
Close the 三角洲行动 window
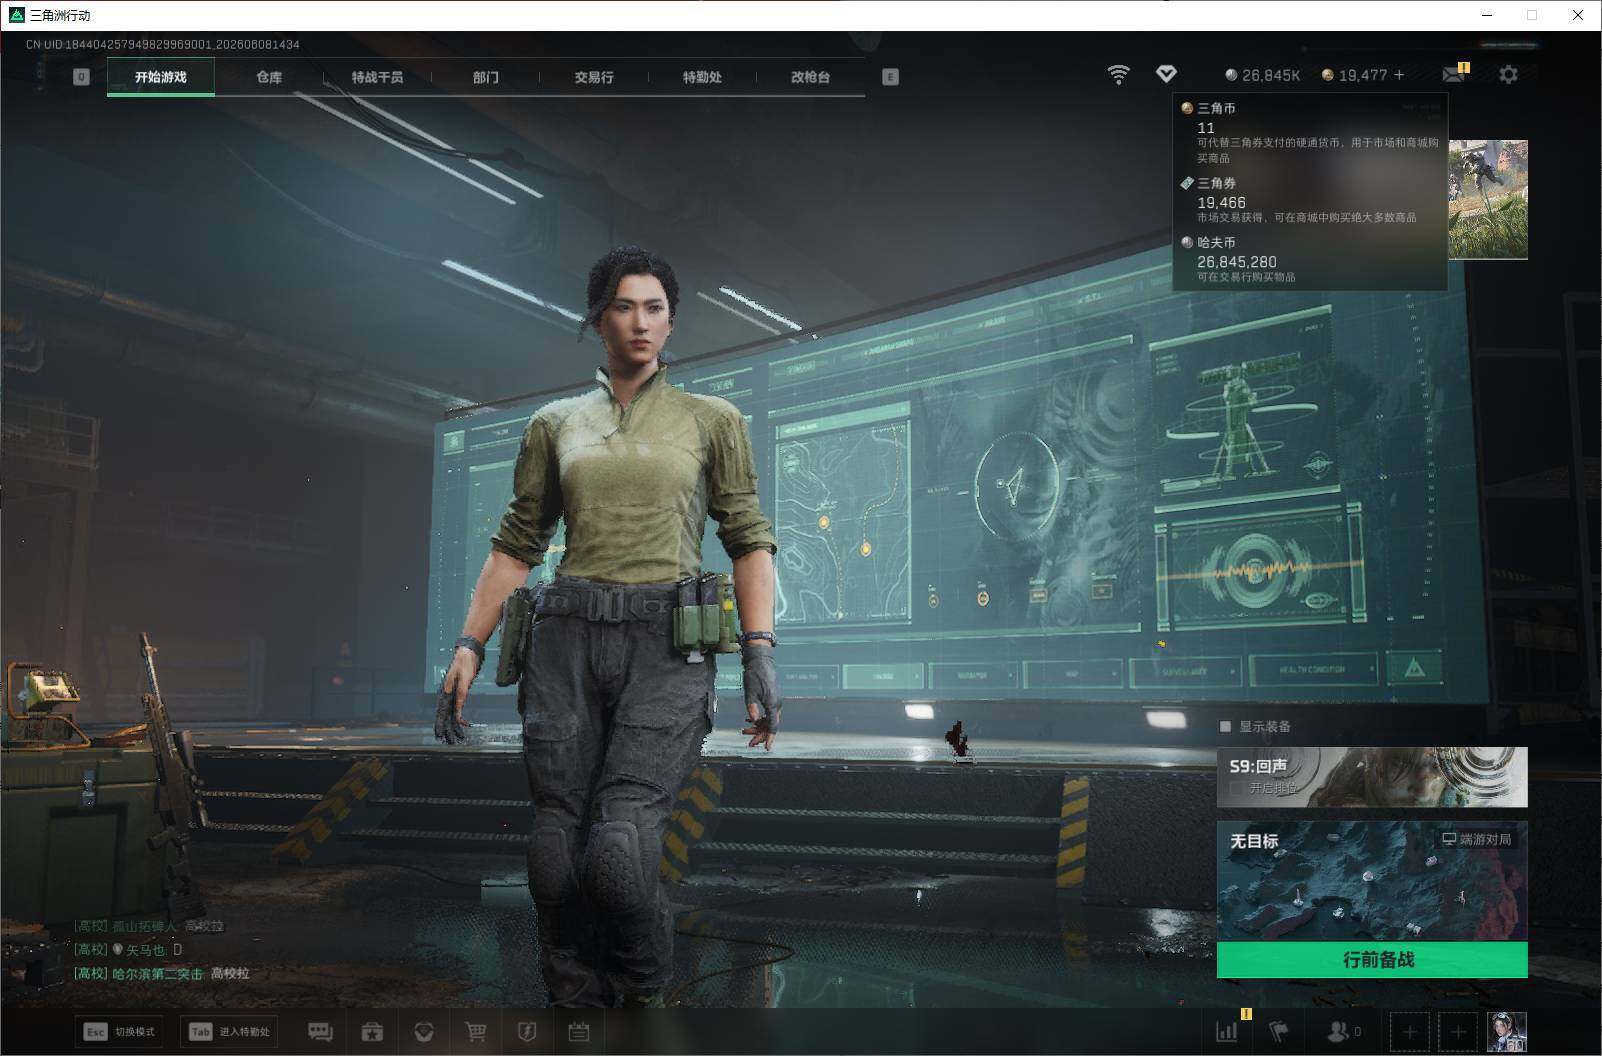(x=1577, y=15)
